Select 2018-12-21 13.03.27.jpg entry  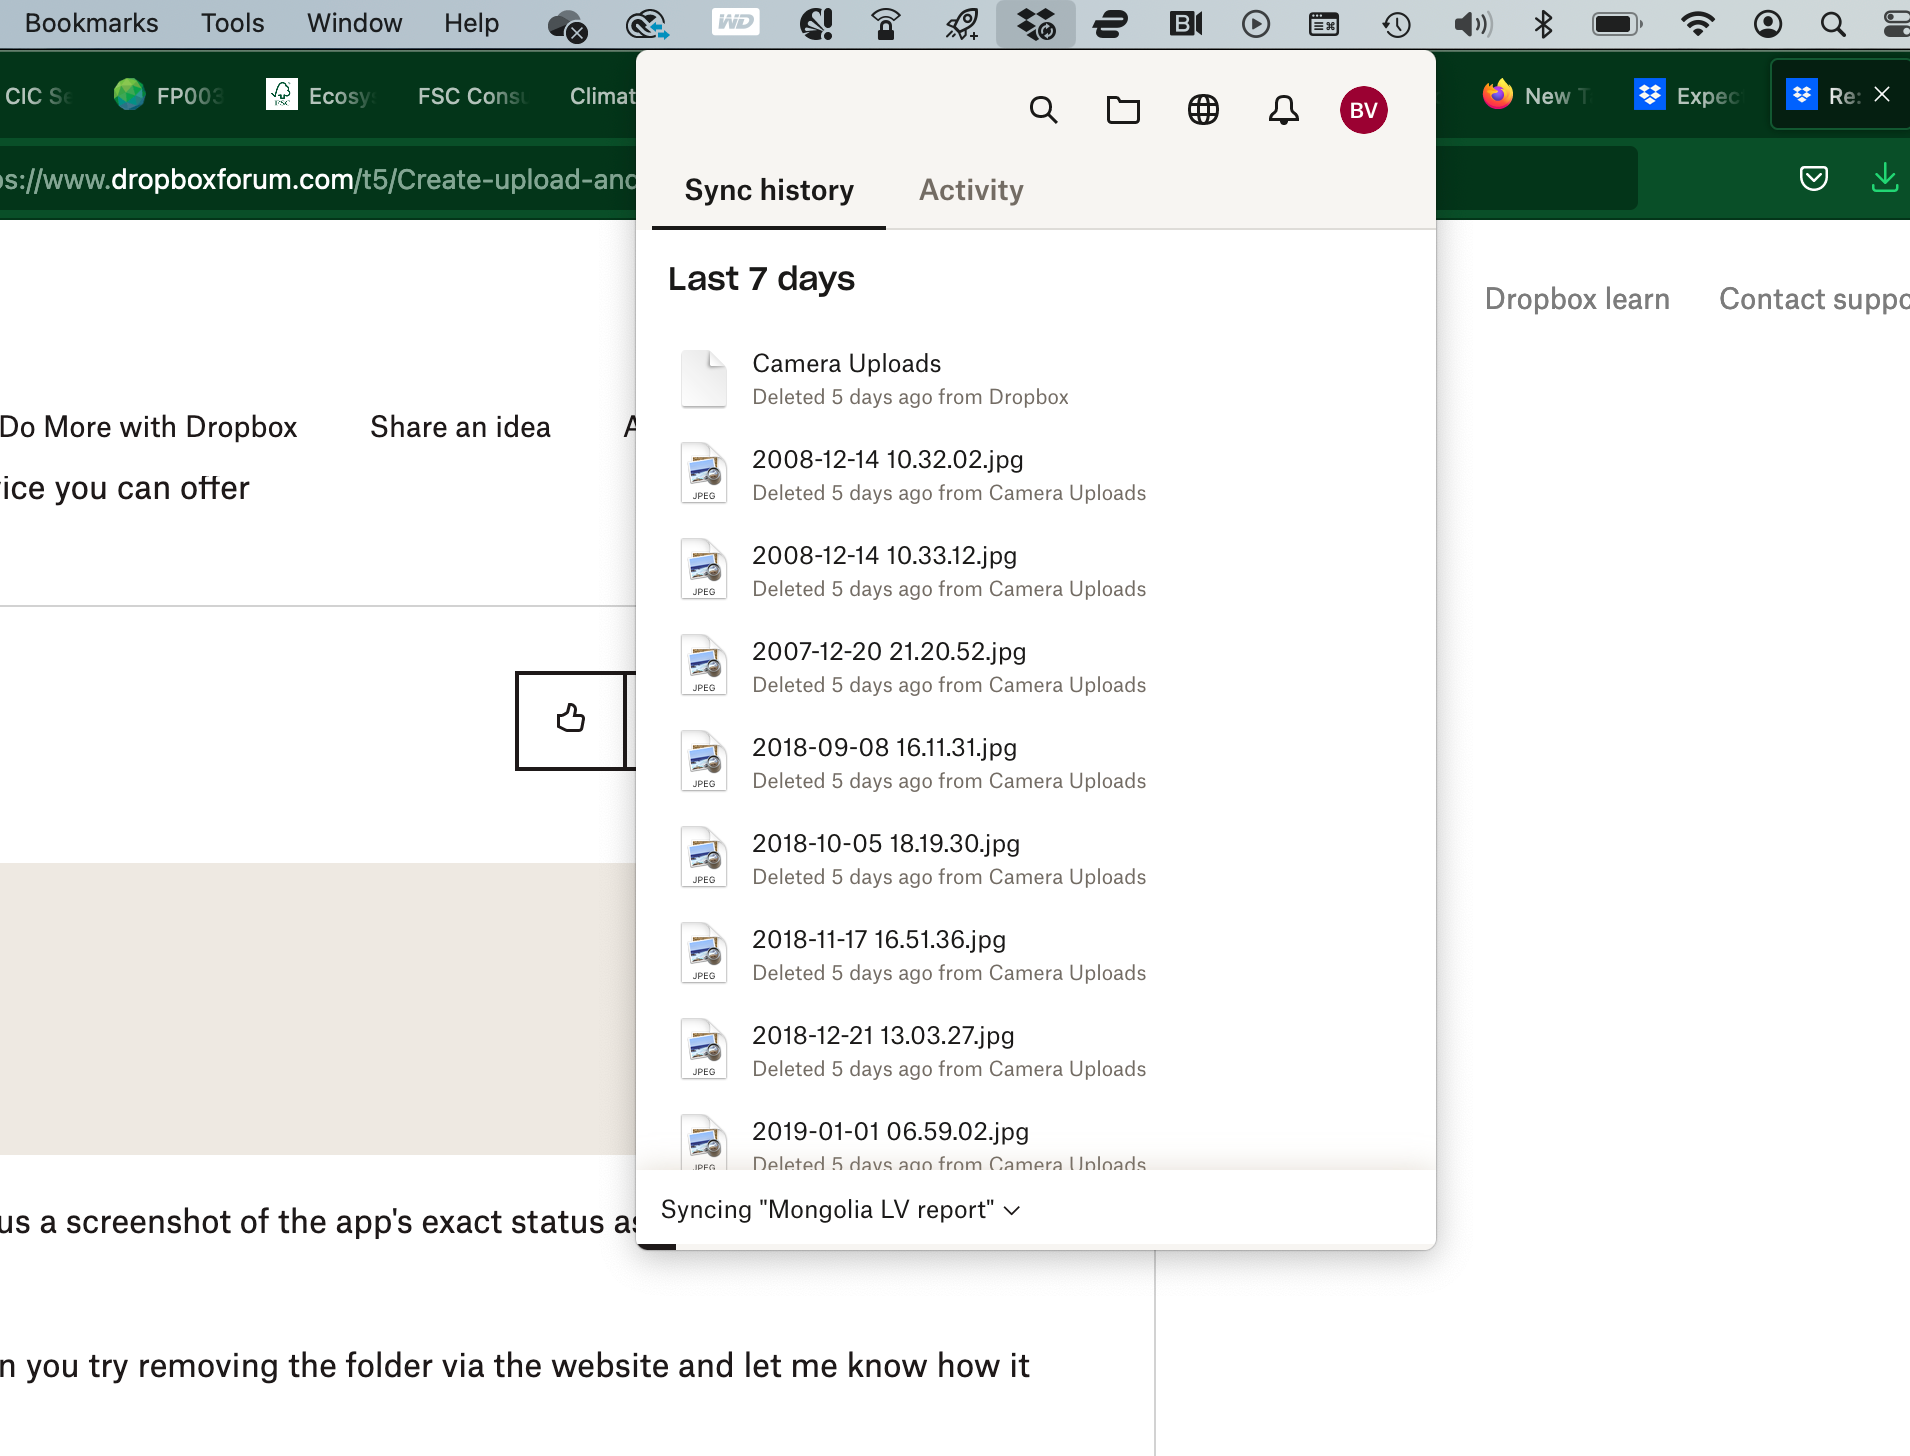coord(1035,1051)
